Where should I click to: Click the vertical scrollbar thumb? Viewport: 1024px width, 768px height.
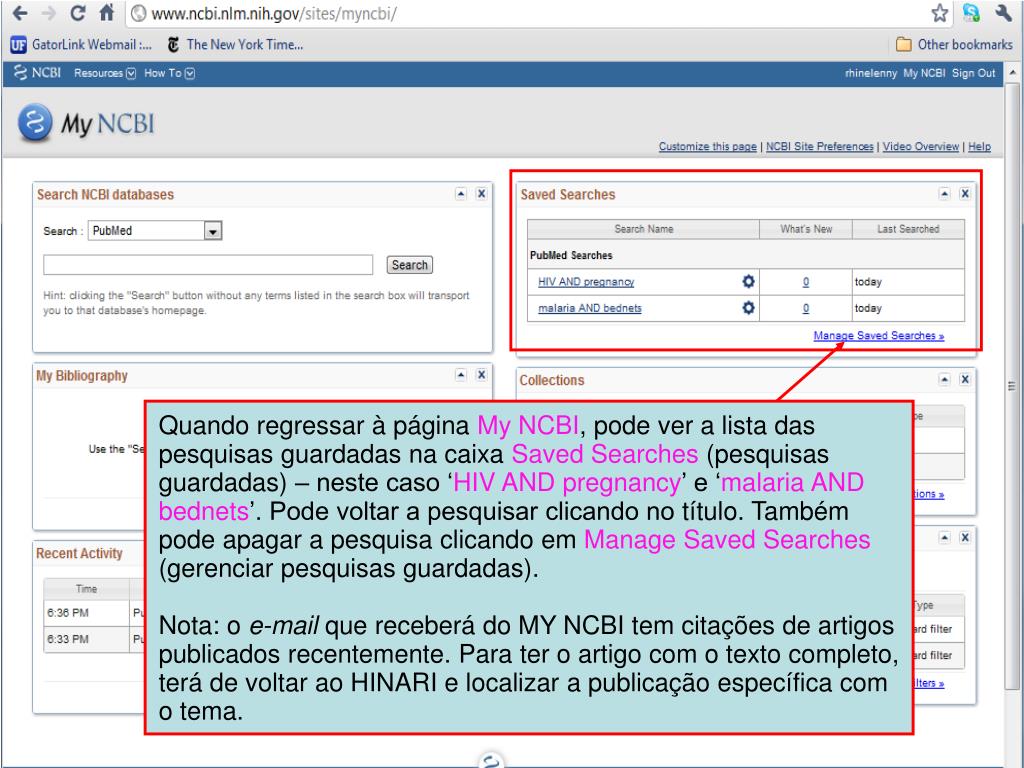click(x=1012, y=385)
